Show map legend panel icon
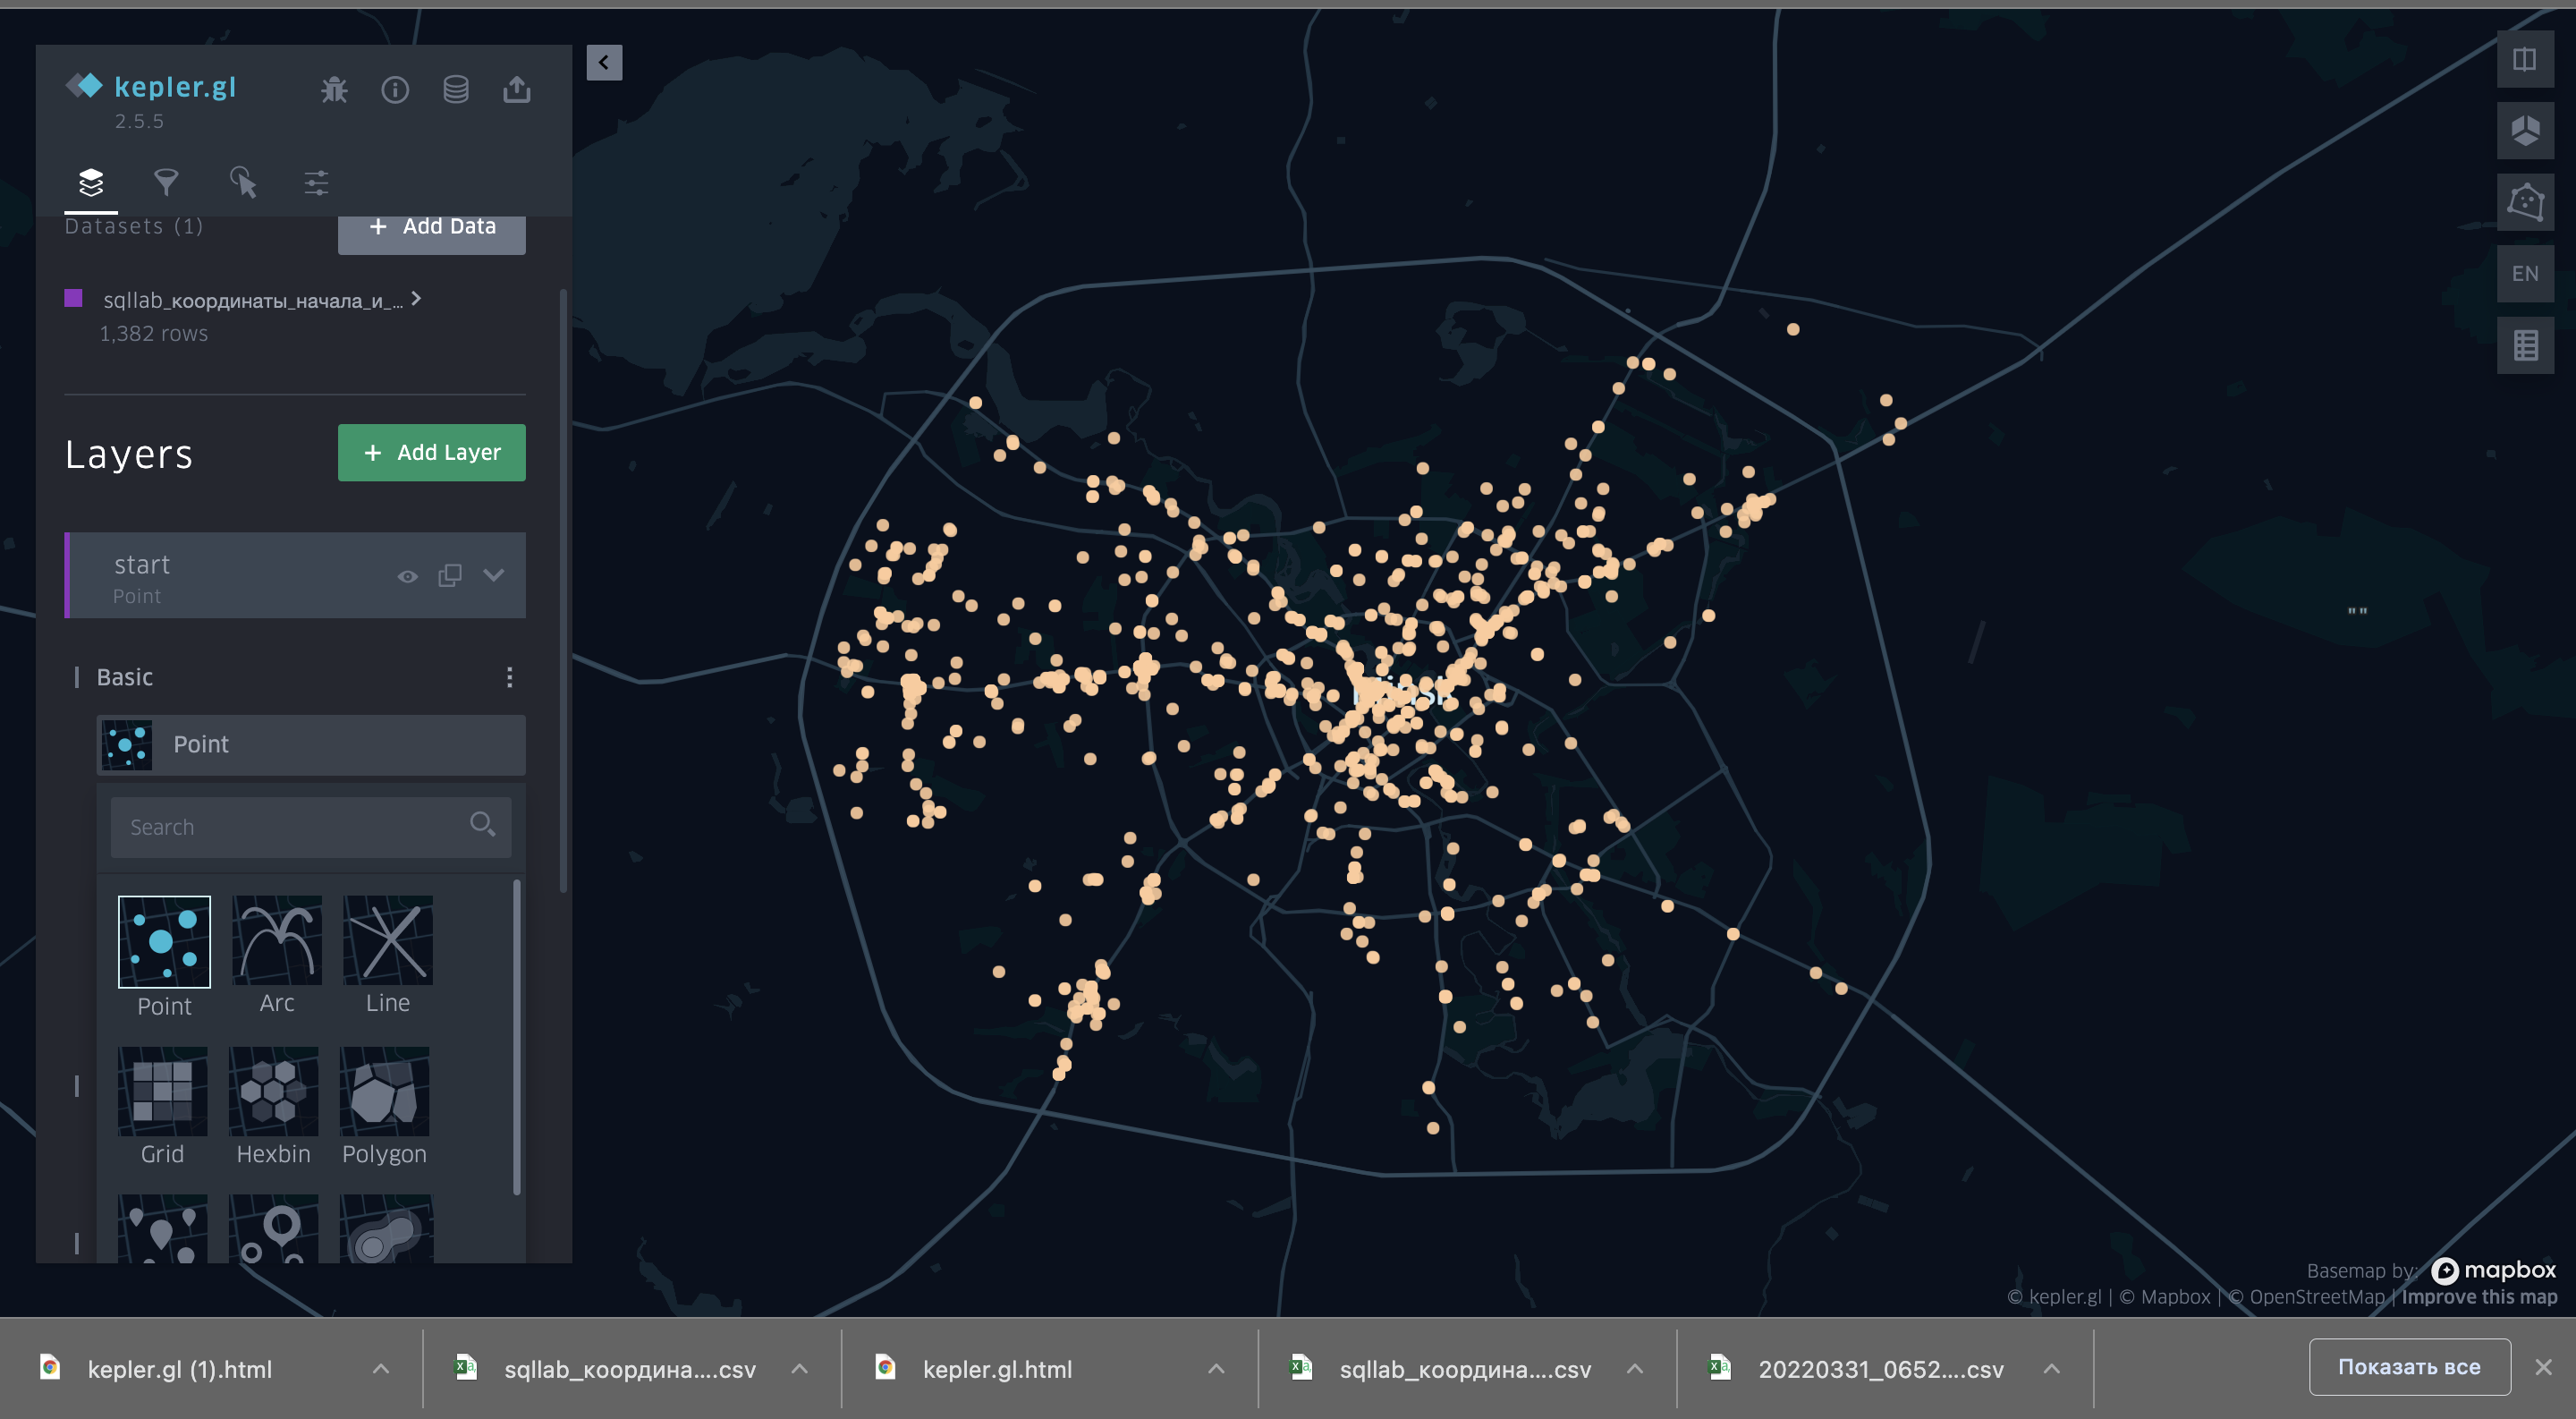The height and width of the screenshot is (1419, 2576). [x=2524, y=345]
